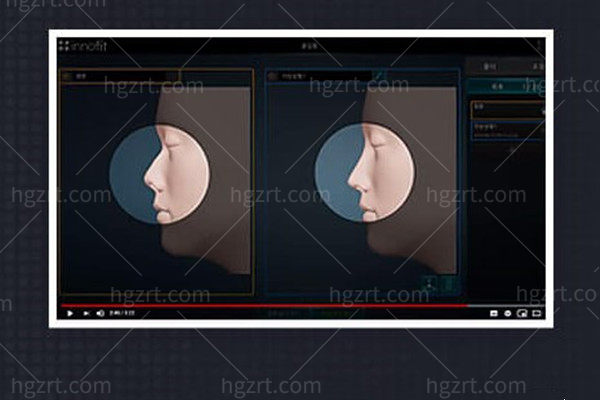
Task: Open the dropdown field in right panel
Action: pyautogui.click(x=507, y=108)
